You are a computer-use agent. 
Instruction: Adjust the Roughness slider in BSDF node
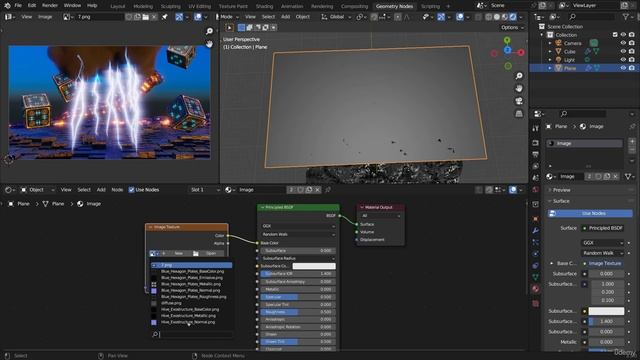[x=298, y=312]
